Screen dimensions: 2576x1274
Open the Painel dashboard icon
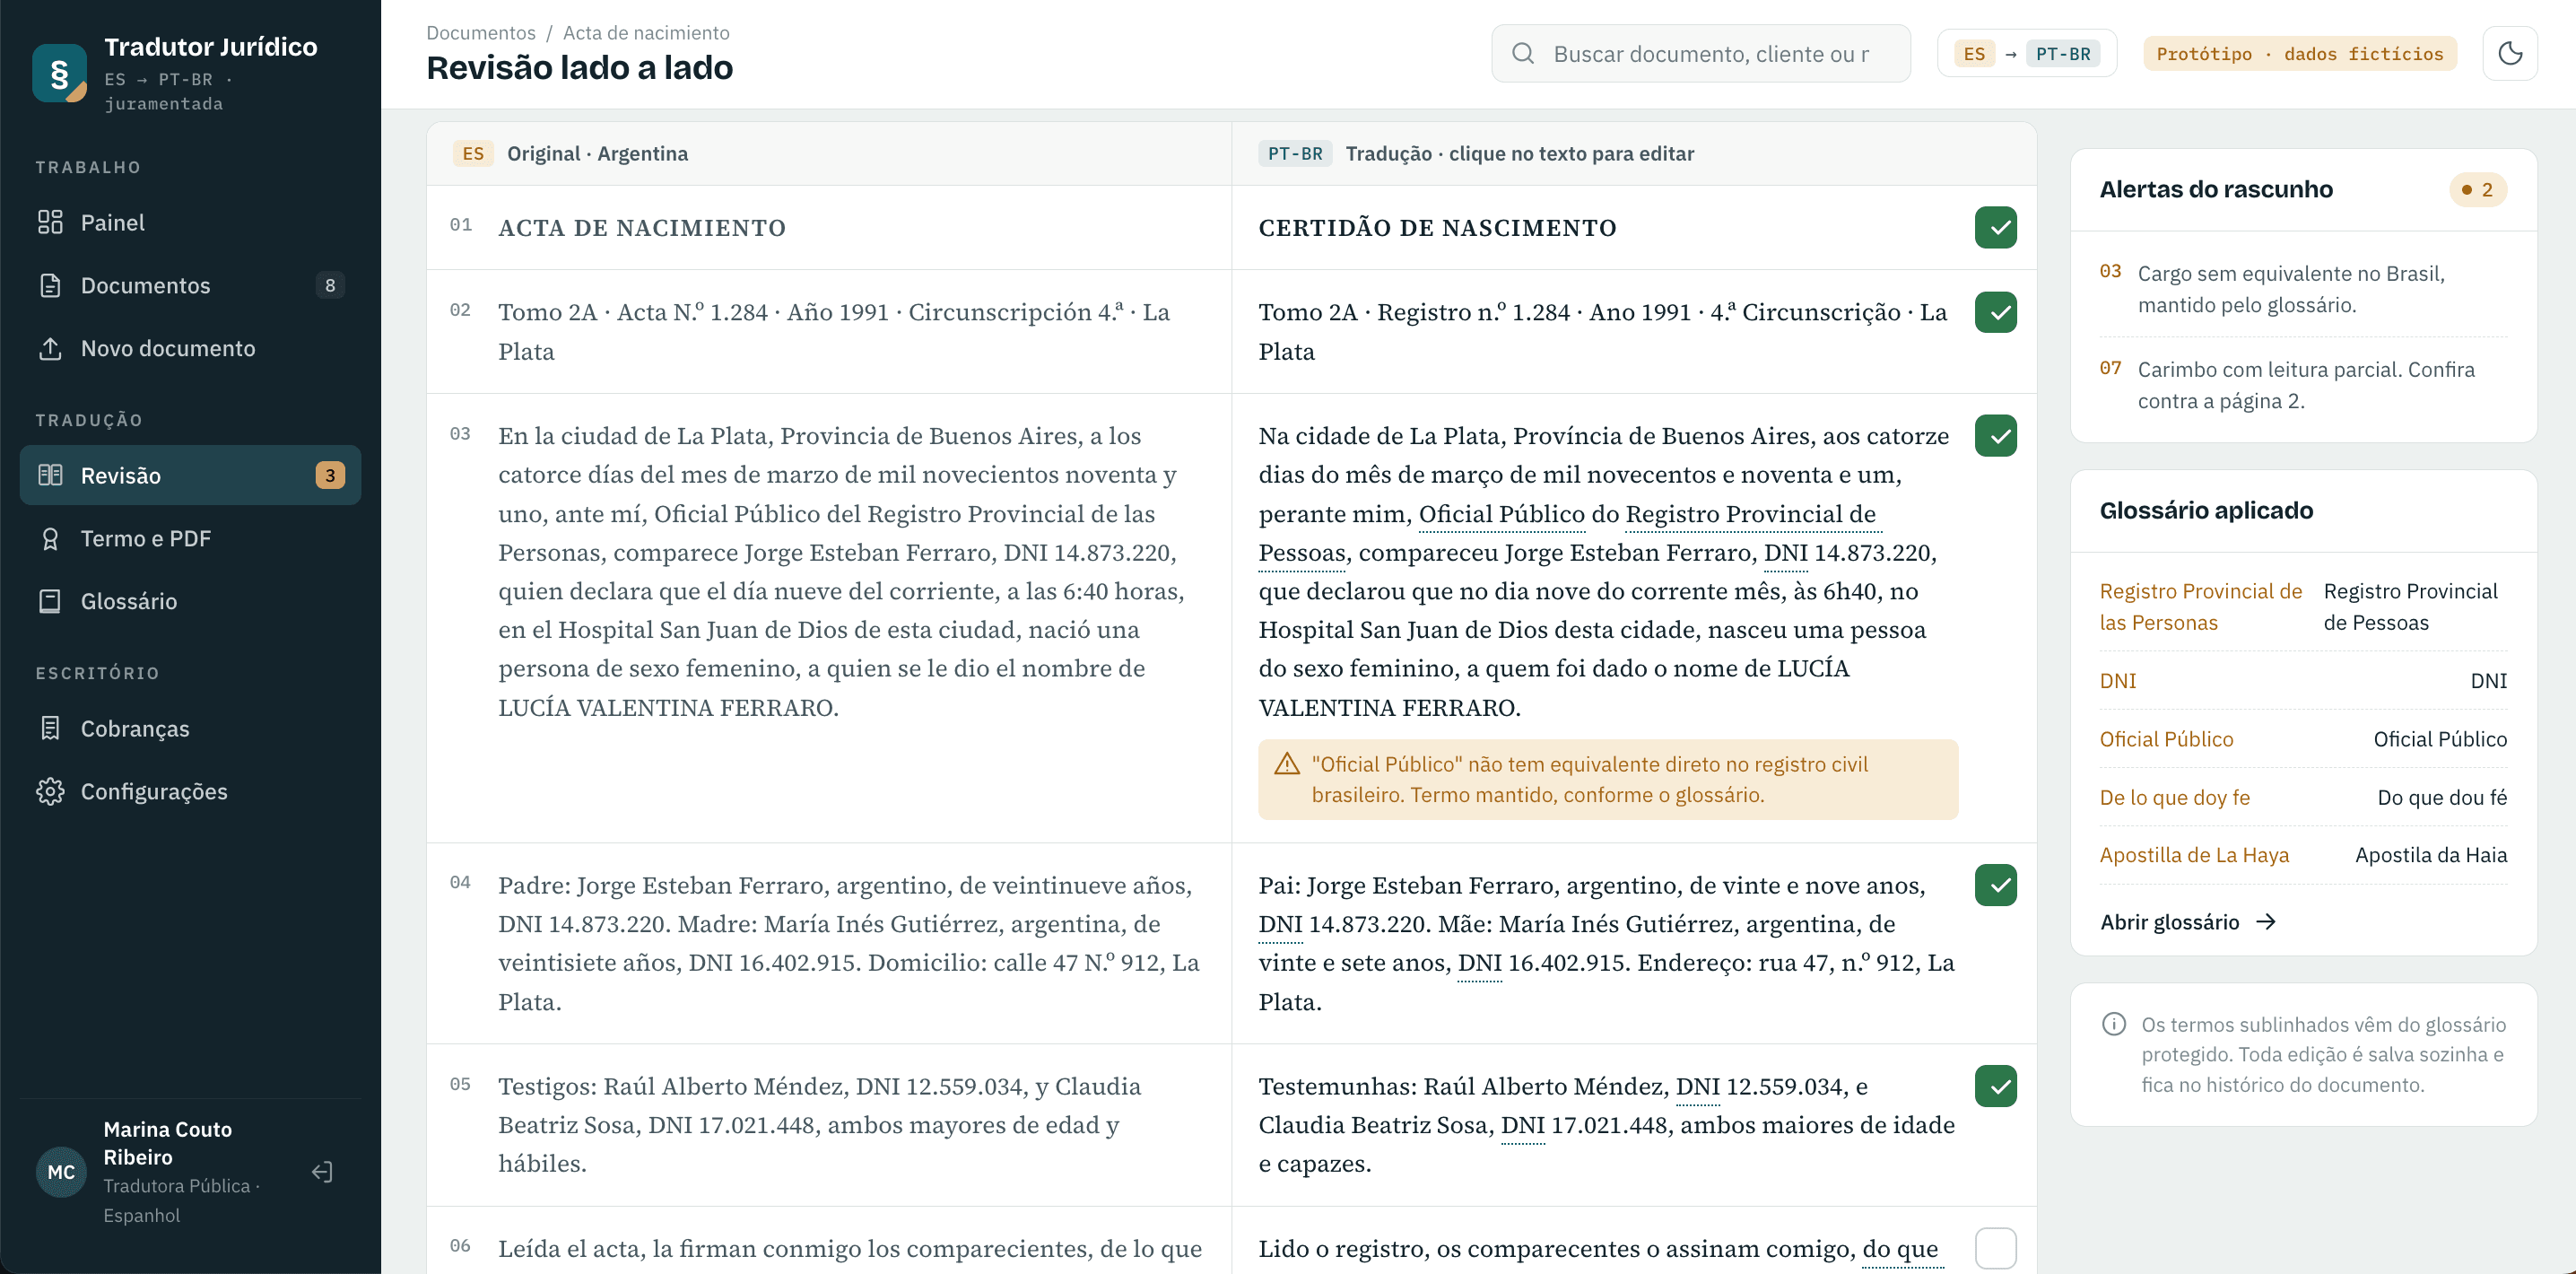click(50, 222)
